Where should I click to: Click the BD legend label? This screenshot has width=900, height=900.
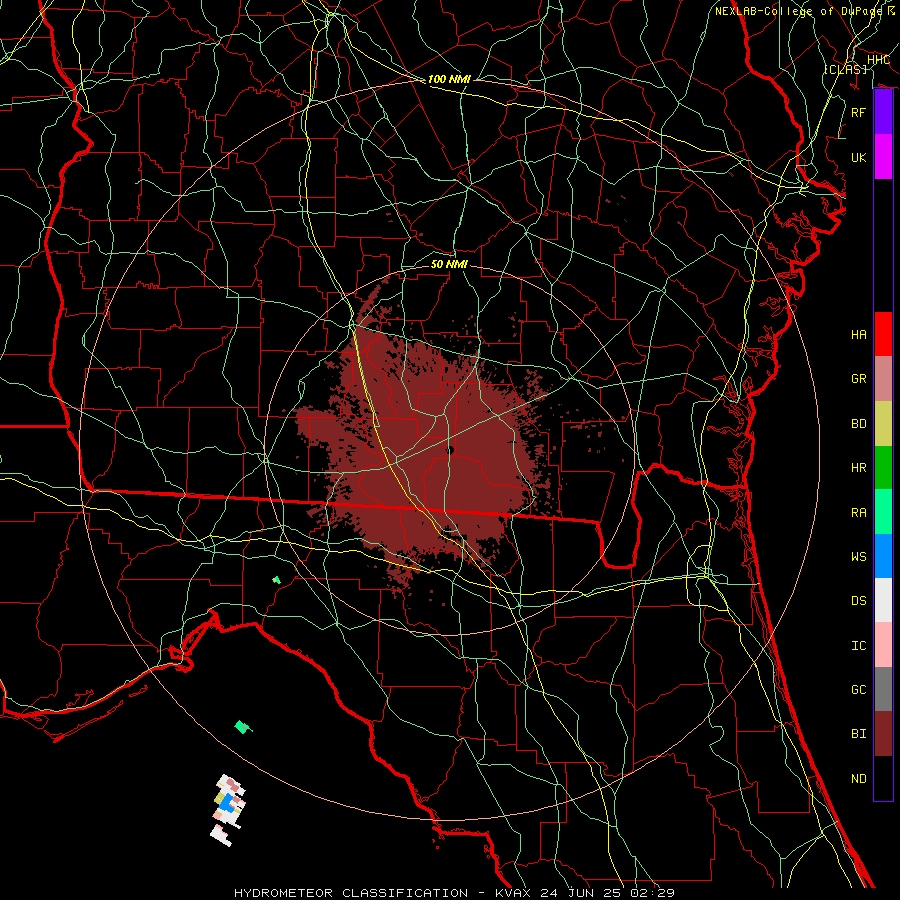click(x=859, y=424)
